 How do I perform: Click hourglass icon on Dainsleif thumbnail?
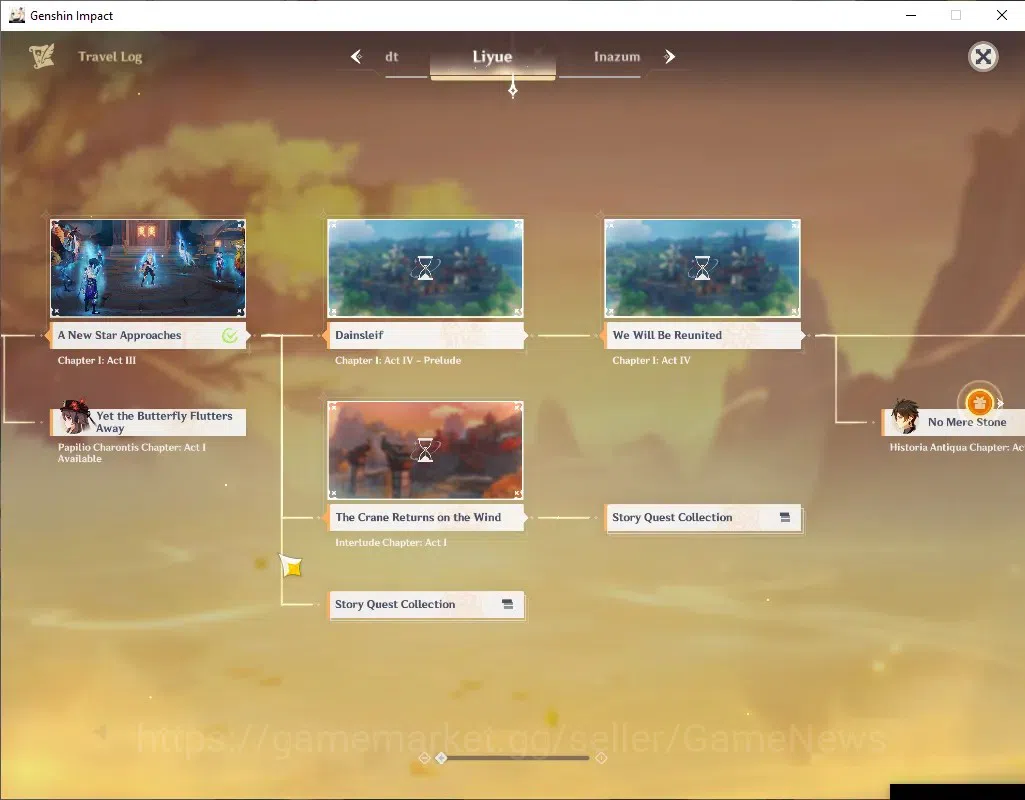click(x=426, y=268)
